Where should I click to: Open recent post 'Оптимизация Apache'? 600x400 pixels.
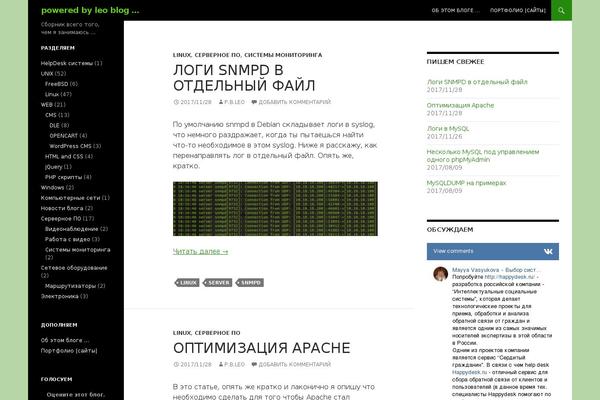pyautogui.click(x=460, y=105)
